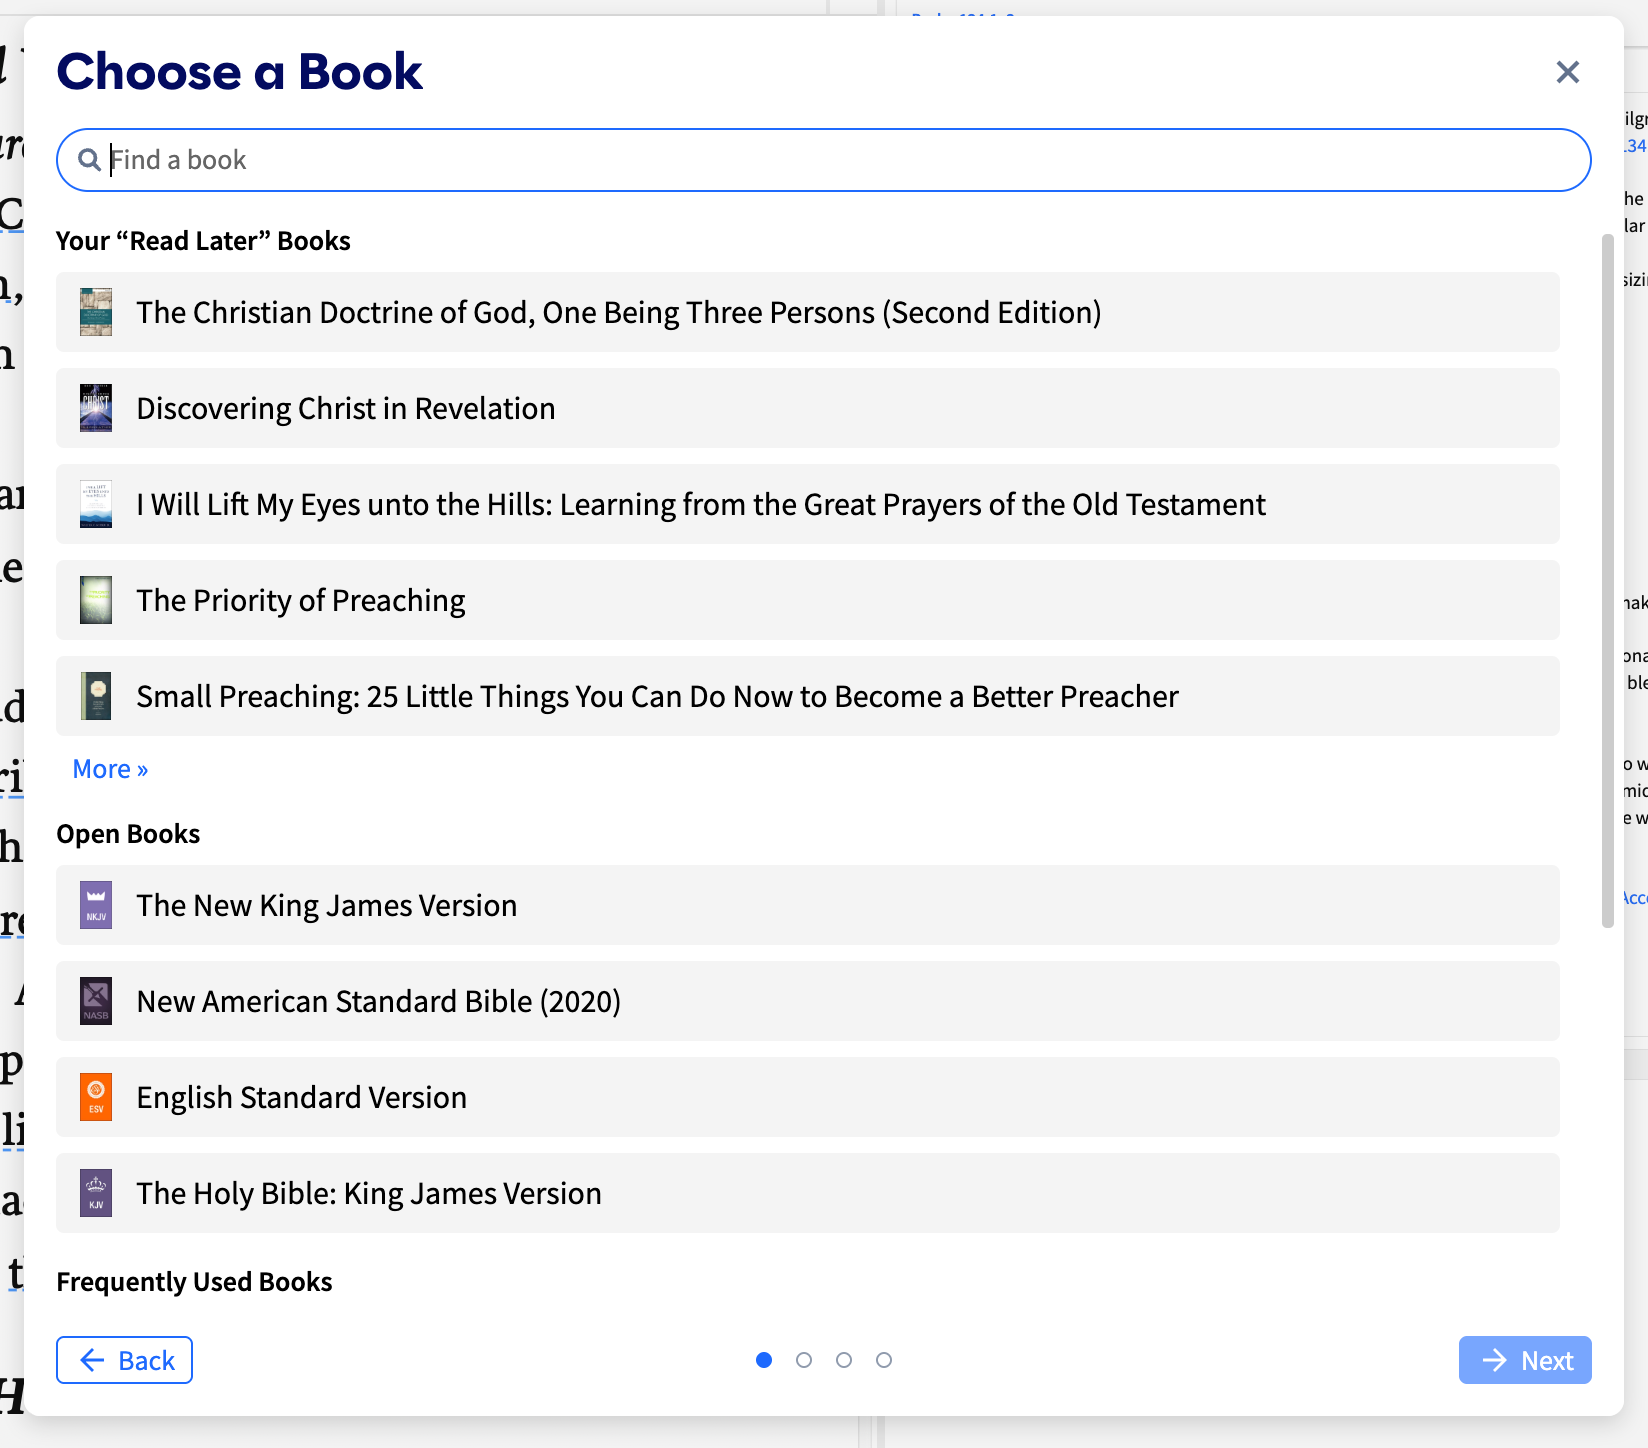Image resolution: width=1648 pixels, height=1448 pixels.
Task: Click the NKJV Bible icon
Action: point(96,905)
